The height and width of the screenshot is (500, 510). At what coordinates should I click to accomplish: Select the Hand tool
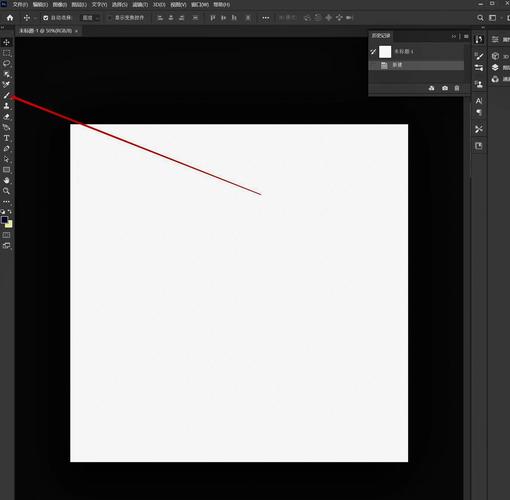(x=6, y=180)
